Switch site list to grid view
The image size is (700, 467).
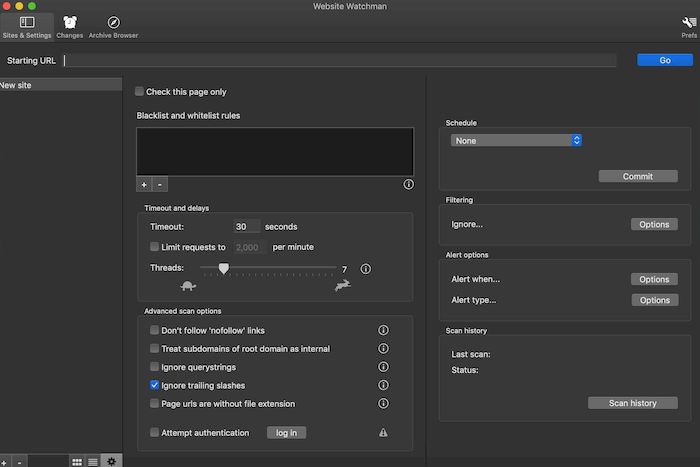coord(77,461)
